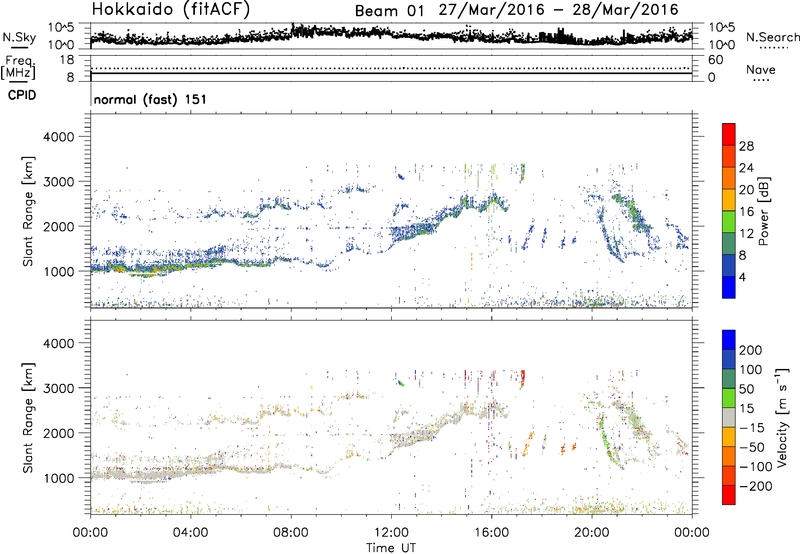Click the 'N.Sky' legend label
Viewport: 800px width, 554px height.
tap(19, 37)
